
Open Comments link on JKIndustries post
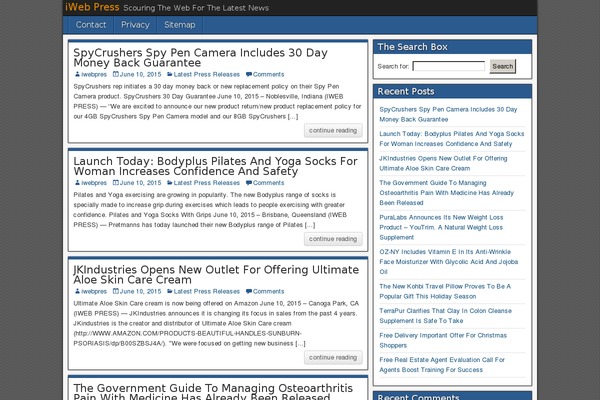click(268, 291)
